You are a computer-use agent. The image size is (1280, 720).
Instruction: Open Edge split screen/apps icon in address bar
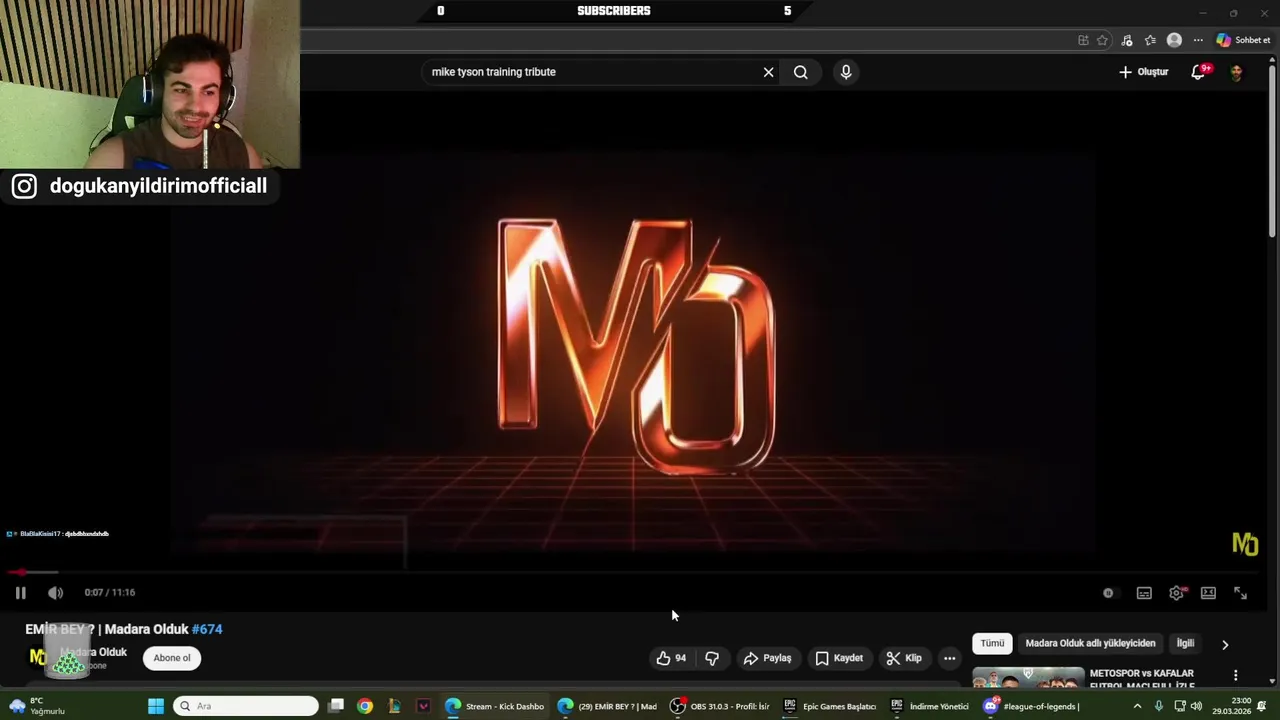(x=1083, y=40)
